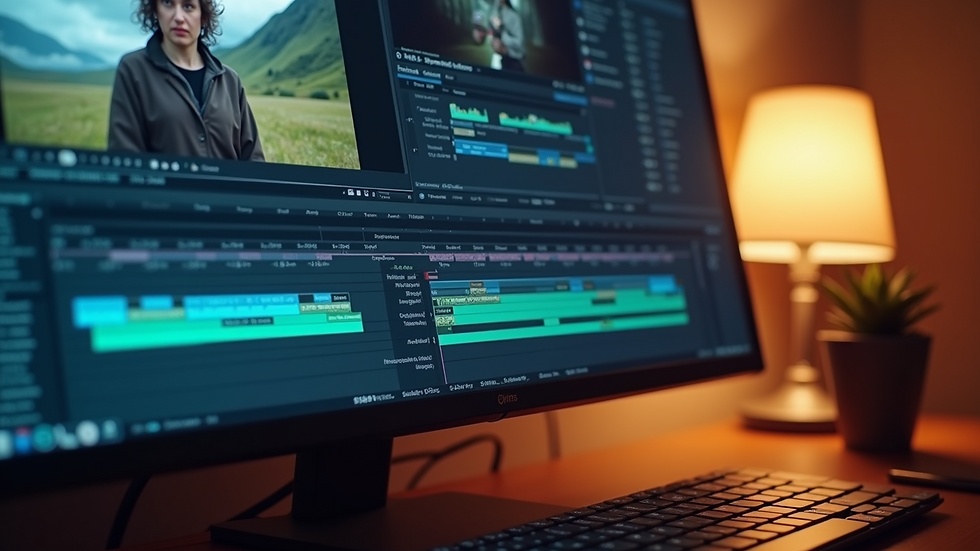Click the blue button right of the upper panel
Image resolution: width=980 pixels, height=551 pixels.
tap(570, 99)
